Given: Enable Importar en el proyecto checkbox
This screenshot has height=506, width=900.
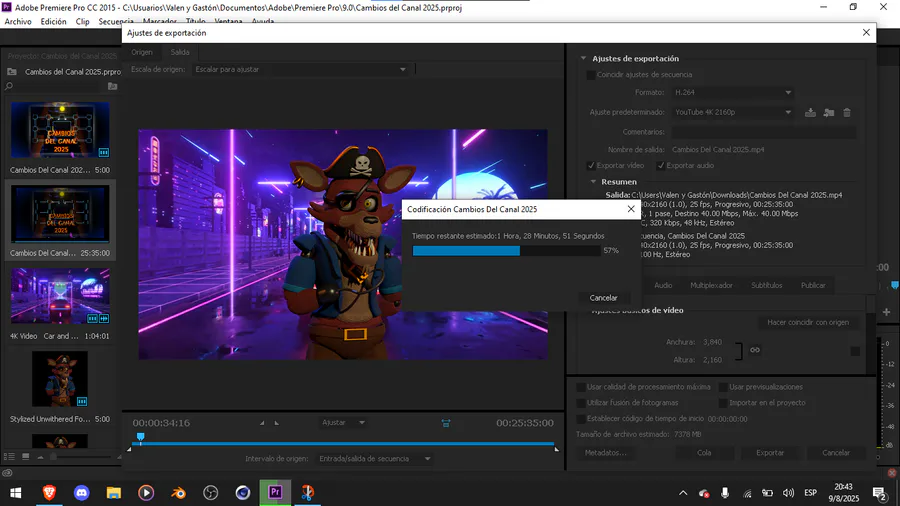Looking at the screenshot, I should point(723,403).
